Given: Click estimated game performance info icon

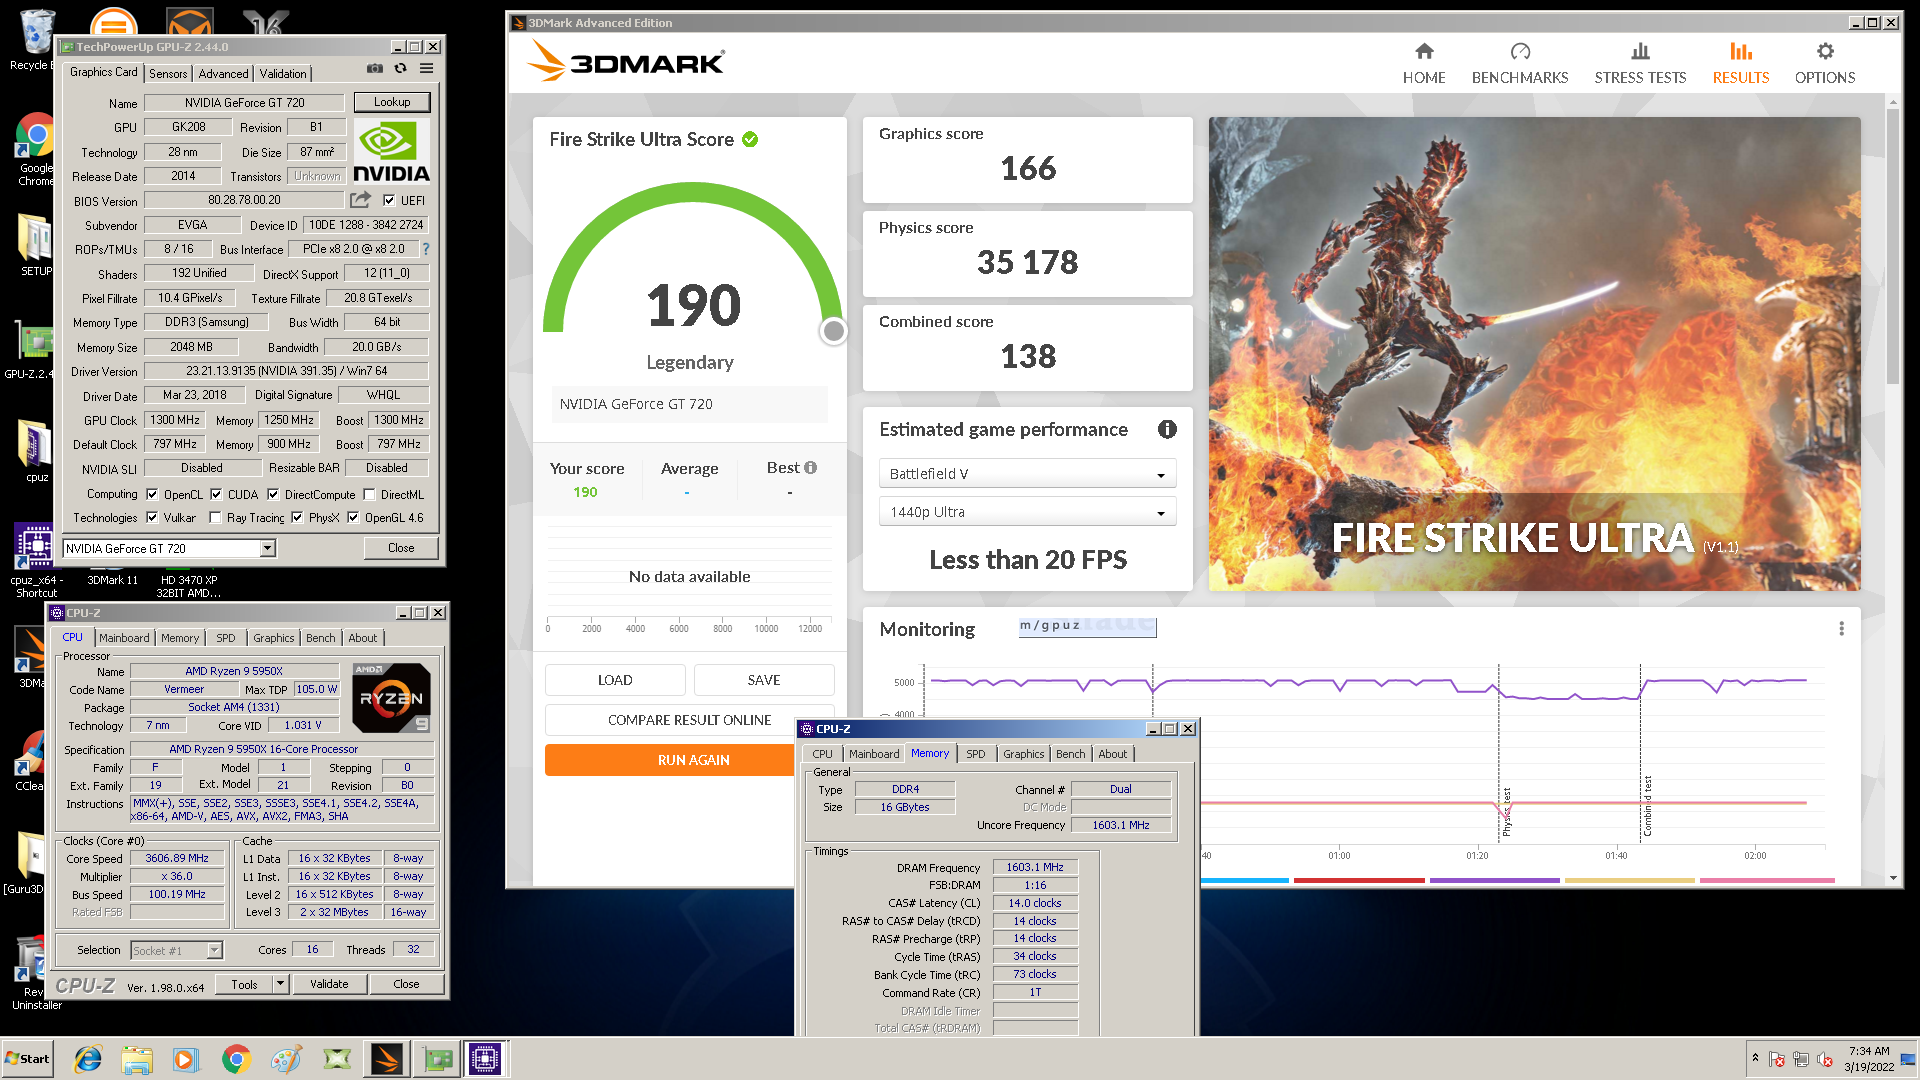Looking at the screenshot, I should pos(1167,429).
